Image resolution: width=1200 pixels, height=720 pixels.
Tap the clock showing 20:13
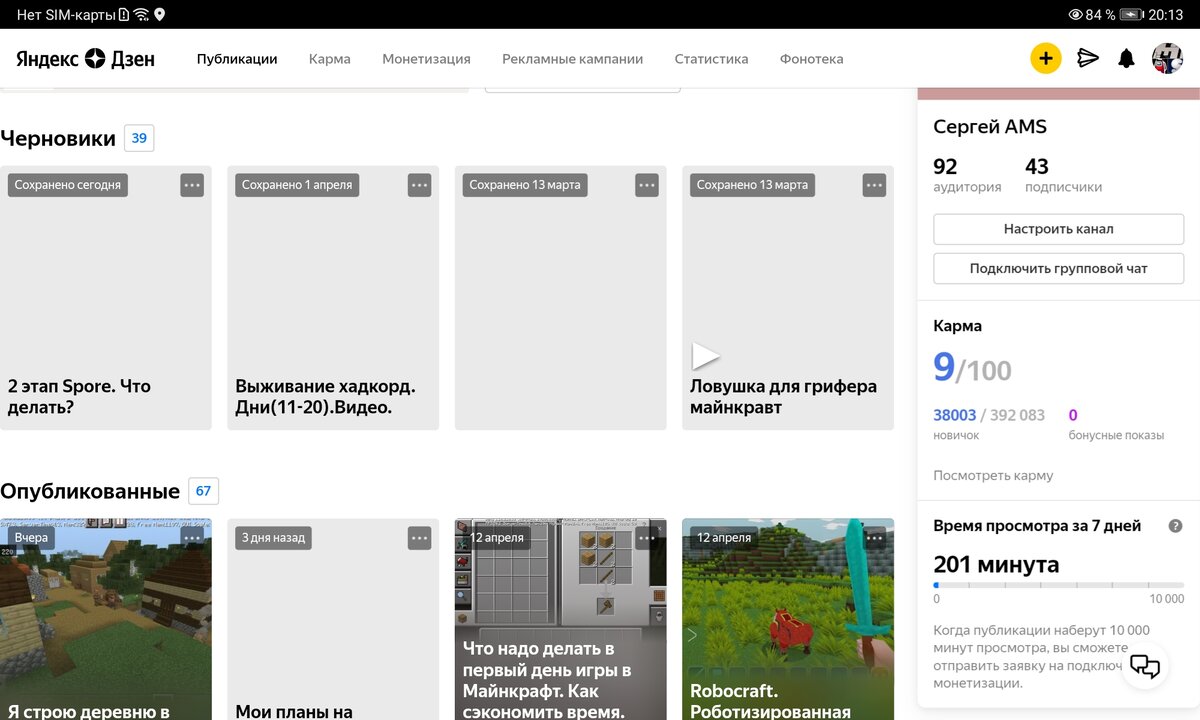coord(1166,14)
